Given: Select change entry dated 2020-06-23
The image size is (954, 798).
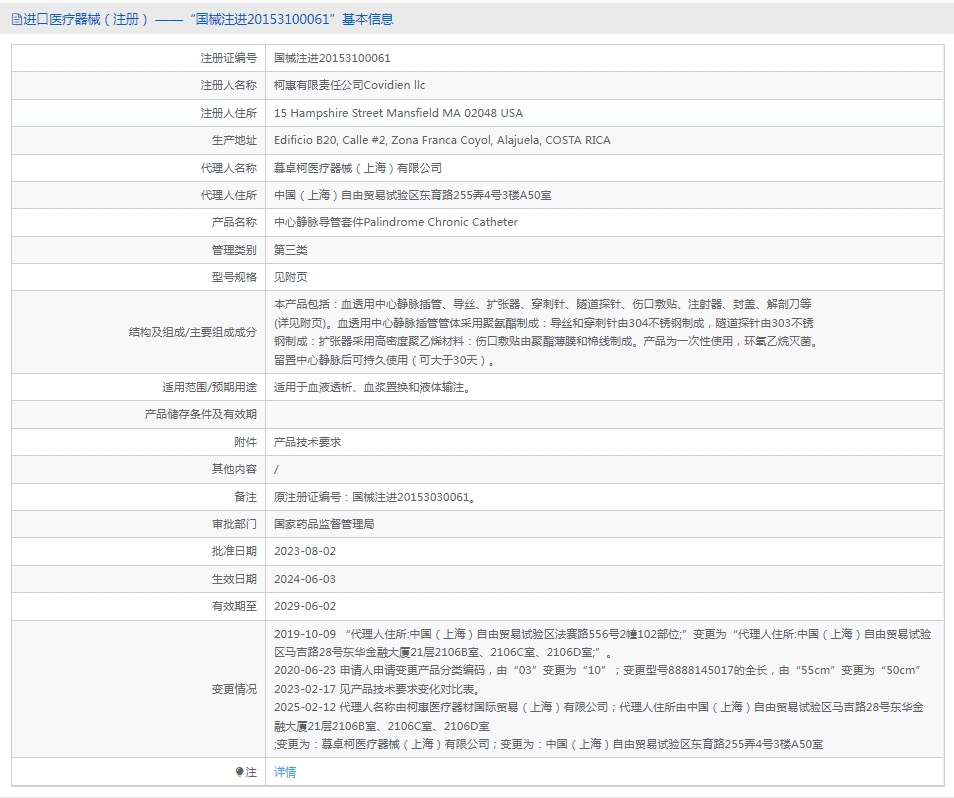Looking at the screenshot, I should [597, 670].
